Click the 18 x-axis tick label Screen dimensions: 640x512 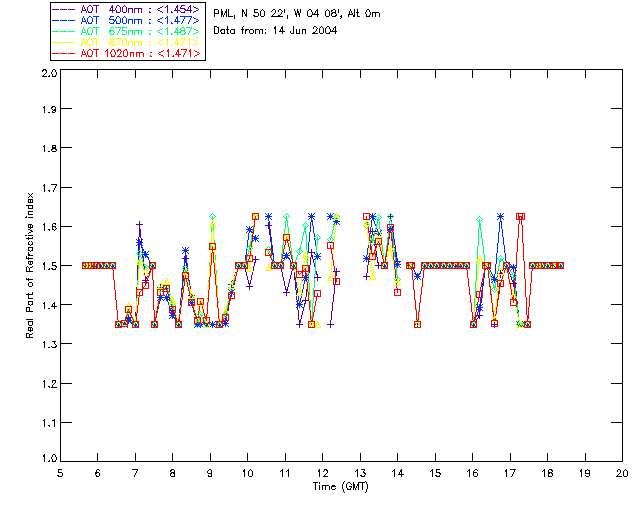547,473
